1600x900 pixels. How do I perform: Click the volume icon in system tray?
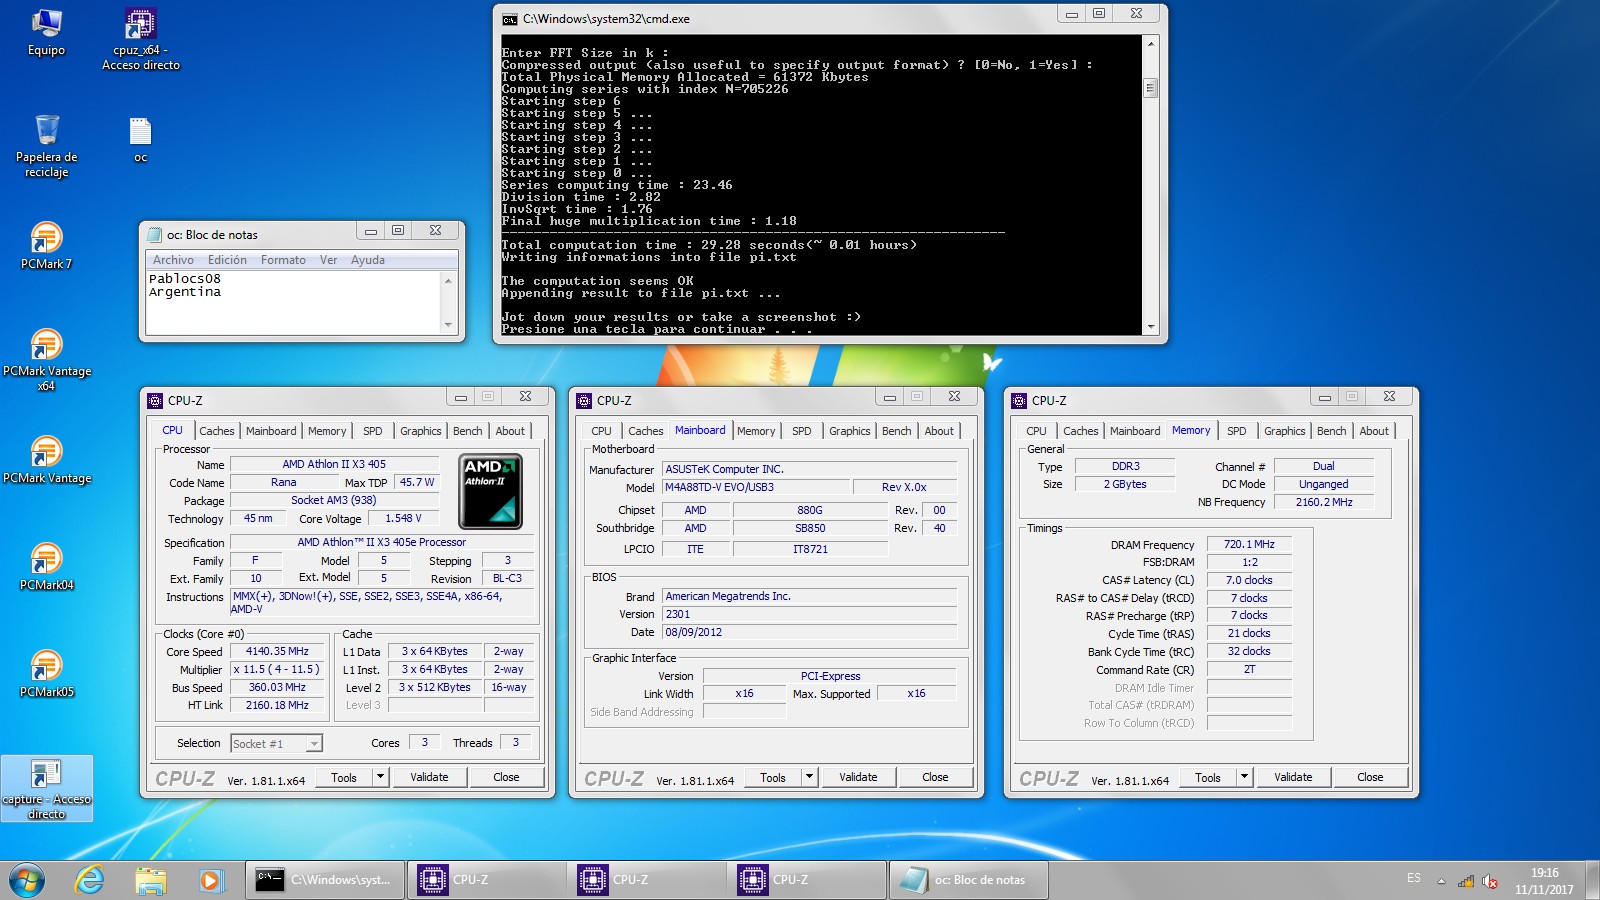tap(1490, 881)
